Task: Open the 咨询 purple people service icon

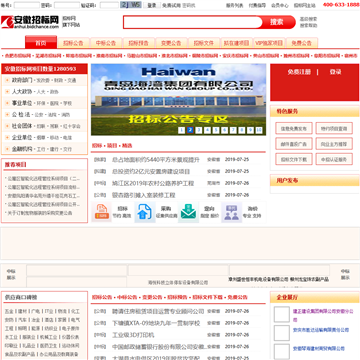Action: point(231,212)
